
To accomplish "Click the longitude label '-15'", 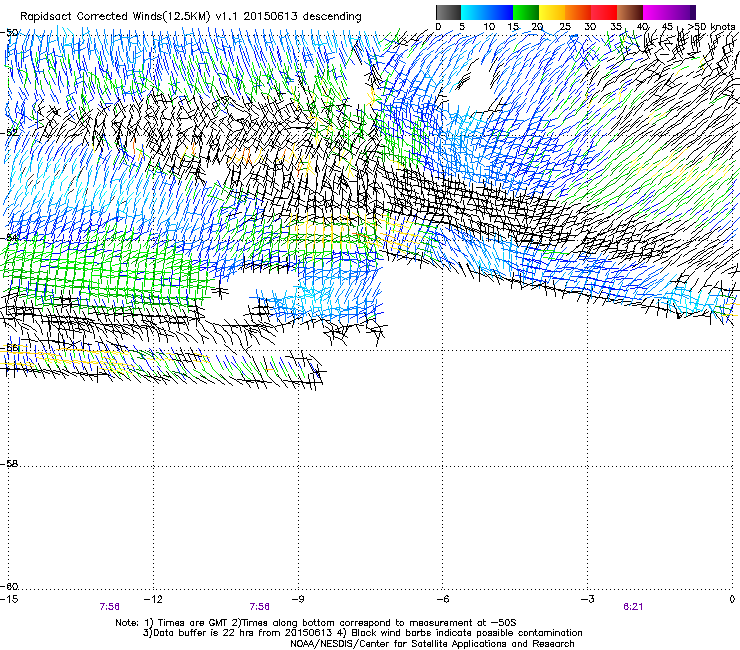I will [x=9, y=599].
